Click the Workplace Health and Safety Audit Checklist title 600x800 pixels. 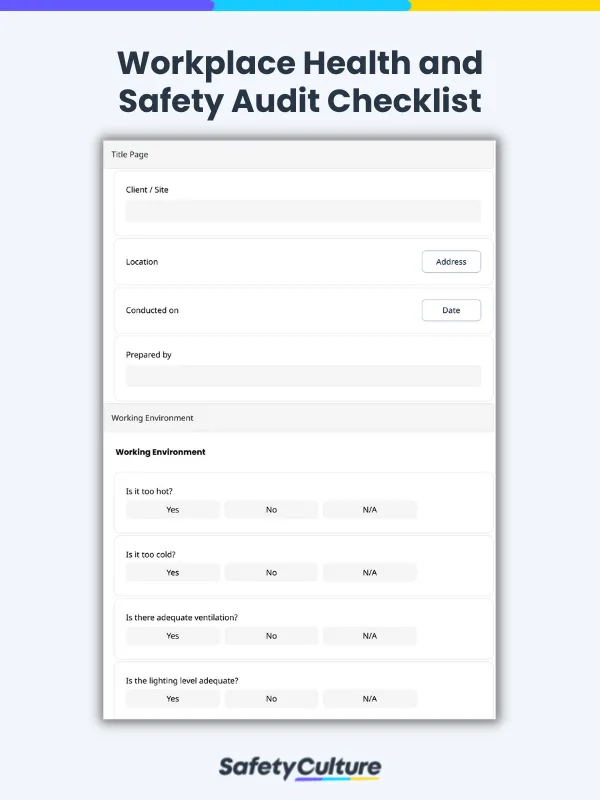(x=300, y=81)
